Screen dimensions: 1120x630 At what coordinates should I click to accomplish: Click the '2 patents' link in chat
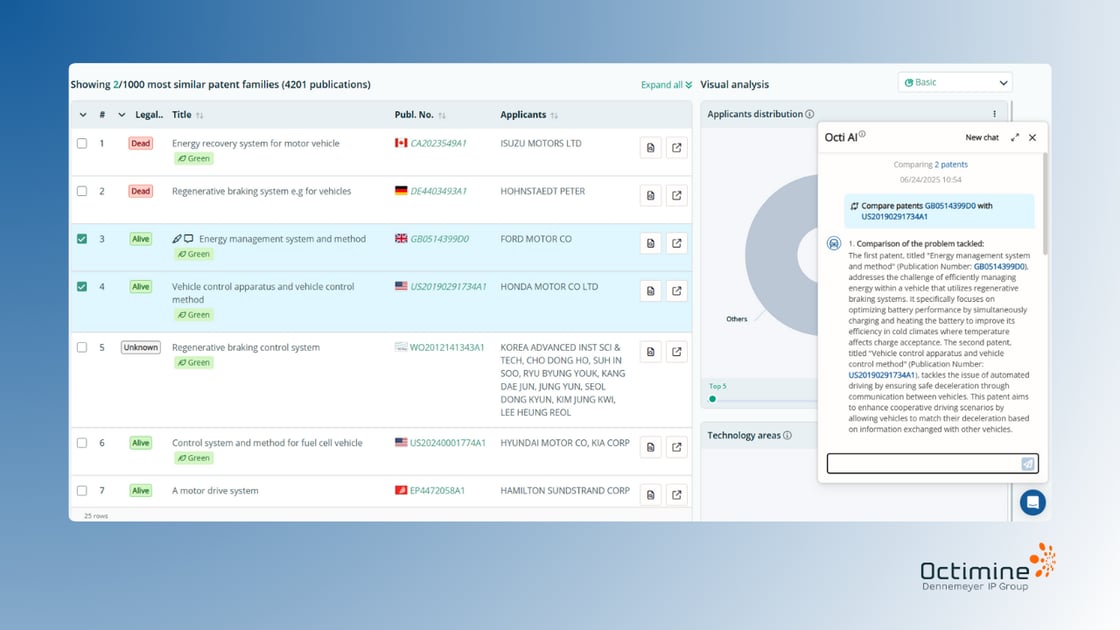[x=951, y=164]
